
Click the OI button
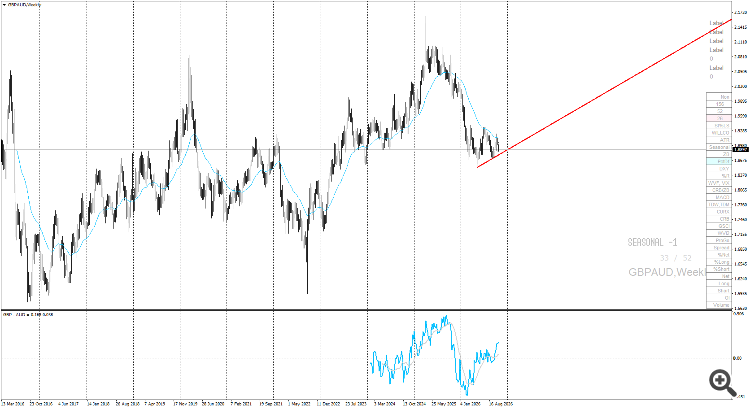[x=719, y=298]
